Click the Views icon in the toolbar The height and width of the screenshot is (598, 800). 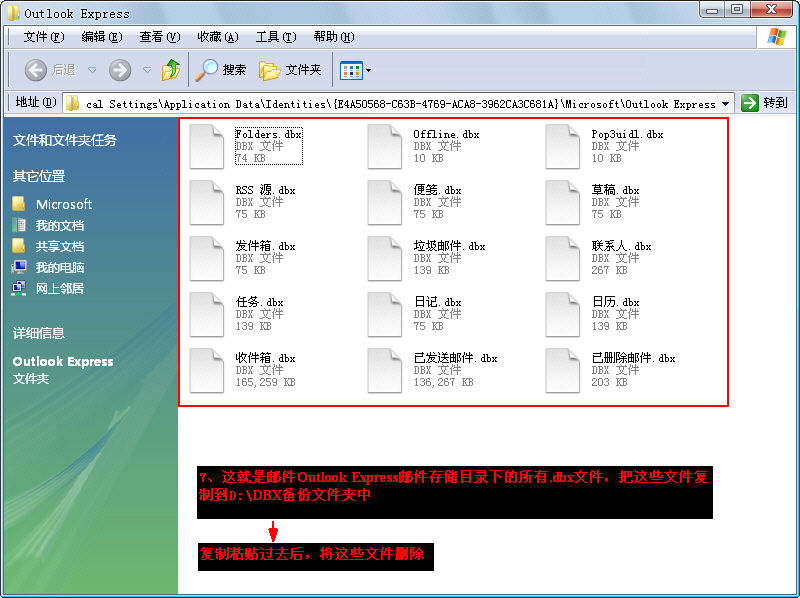coord(351,70)
